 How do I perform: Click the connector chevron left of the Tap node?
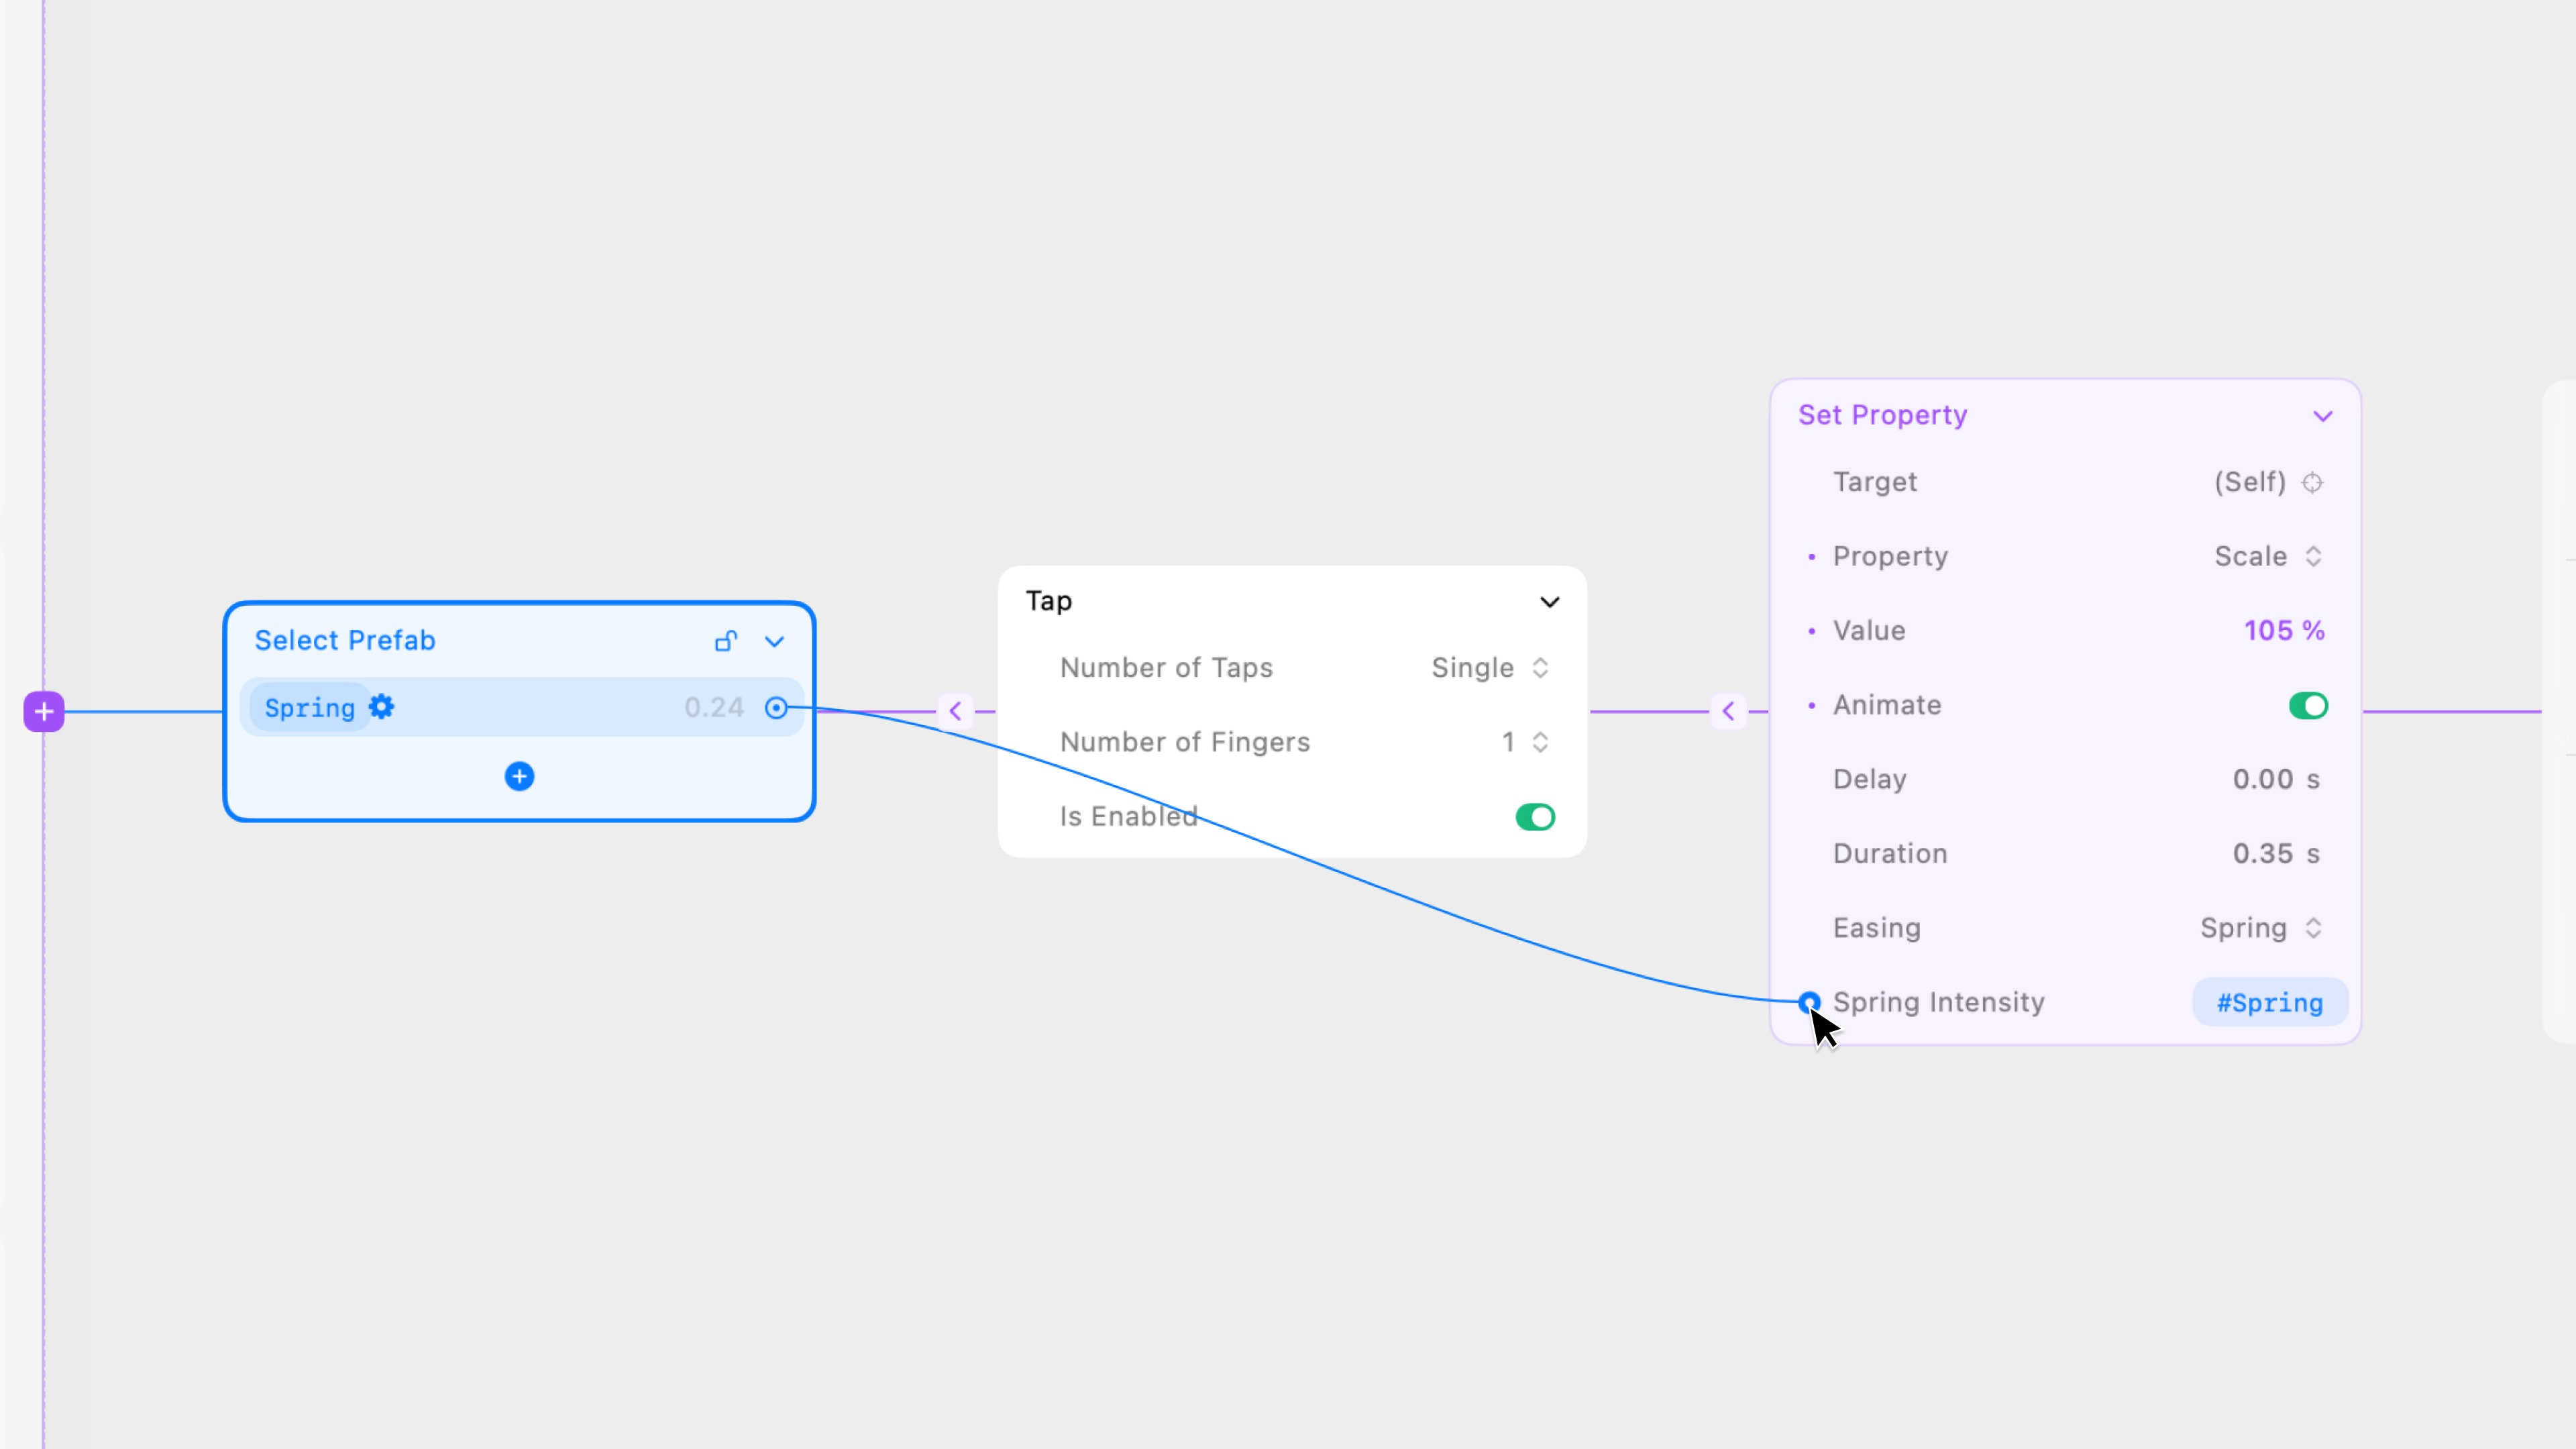pyautogui.click(x=956, y=710)
